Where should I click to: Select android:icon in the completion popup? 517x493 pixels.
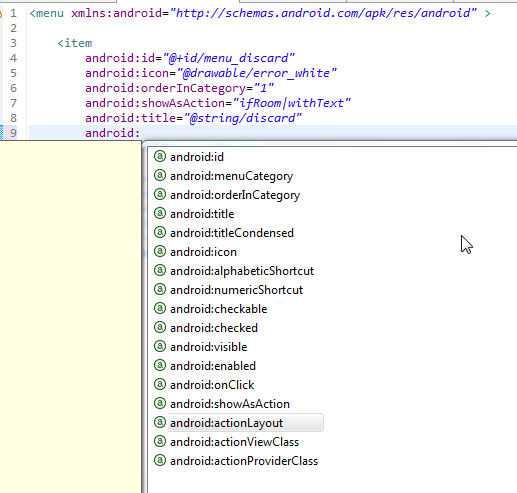click(x=203, y=252)
